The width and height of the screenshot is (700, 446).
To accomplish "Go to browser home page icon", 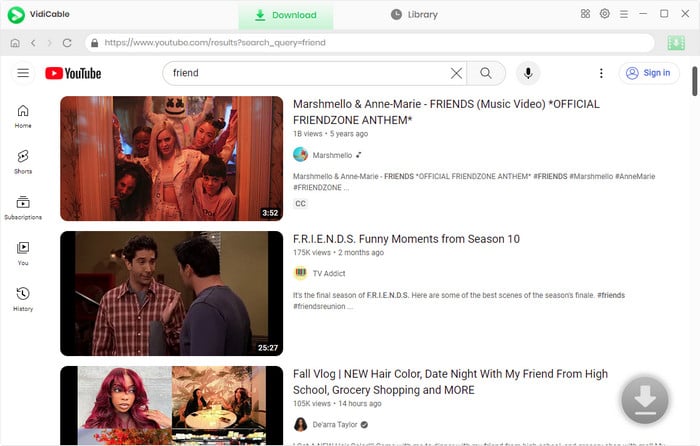I will click(x=15, y=43).
